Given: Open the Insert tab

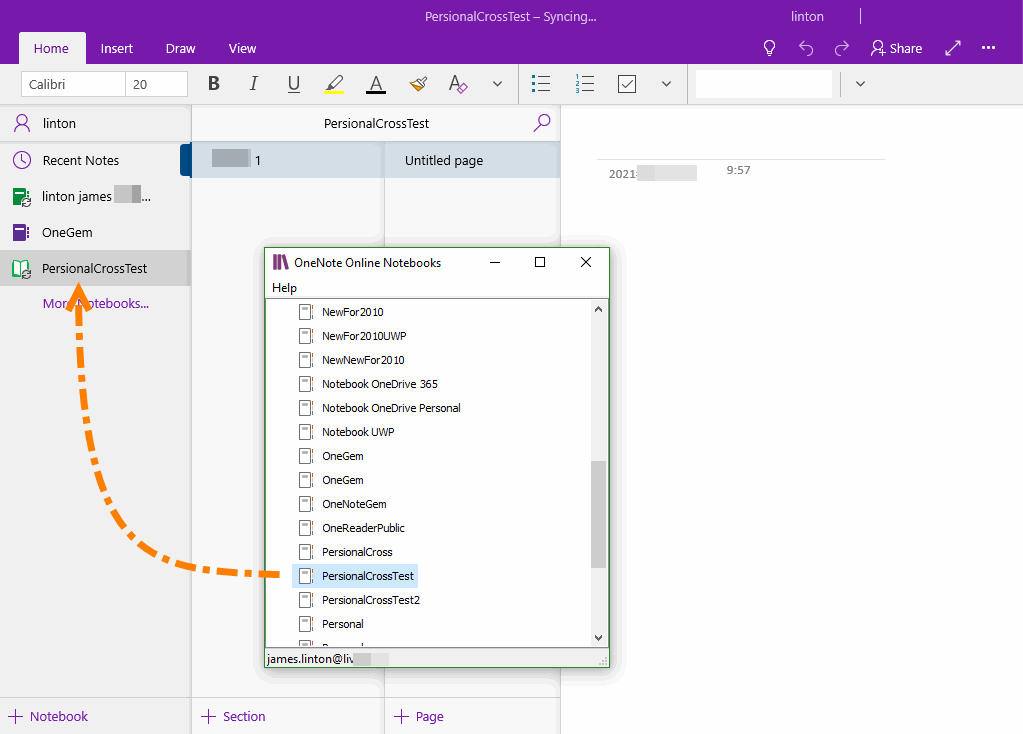Looking at the screenshot, I should pos(117,48).
